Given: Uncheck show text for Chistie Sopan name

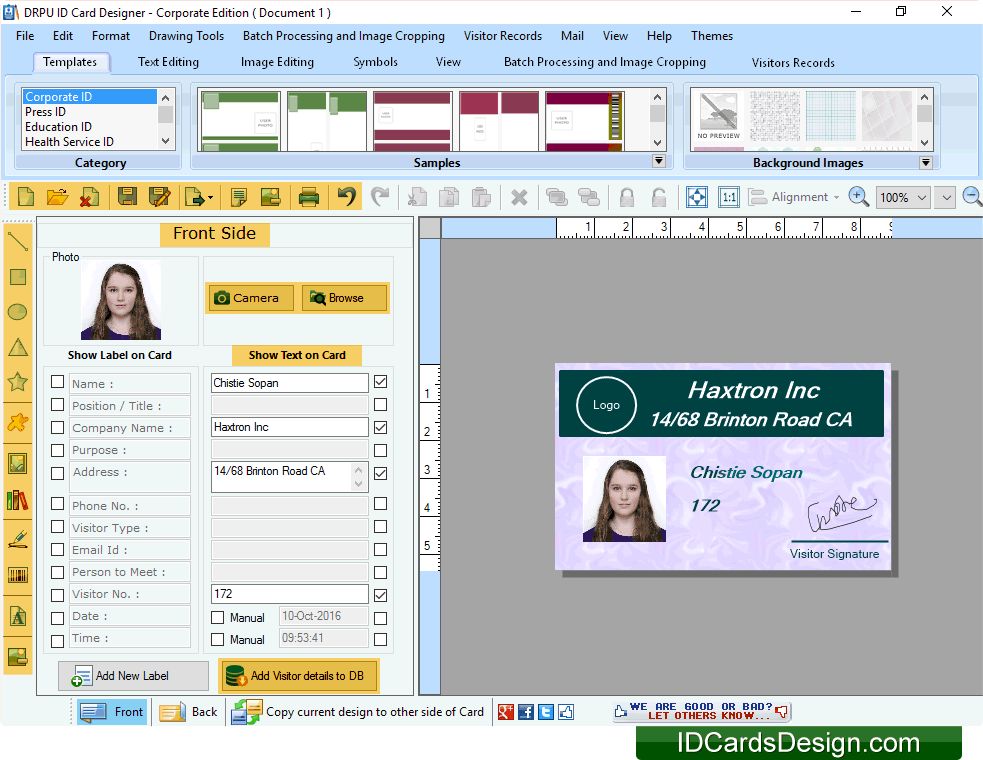Looking at the screenshot, I should click(381, 382).
